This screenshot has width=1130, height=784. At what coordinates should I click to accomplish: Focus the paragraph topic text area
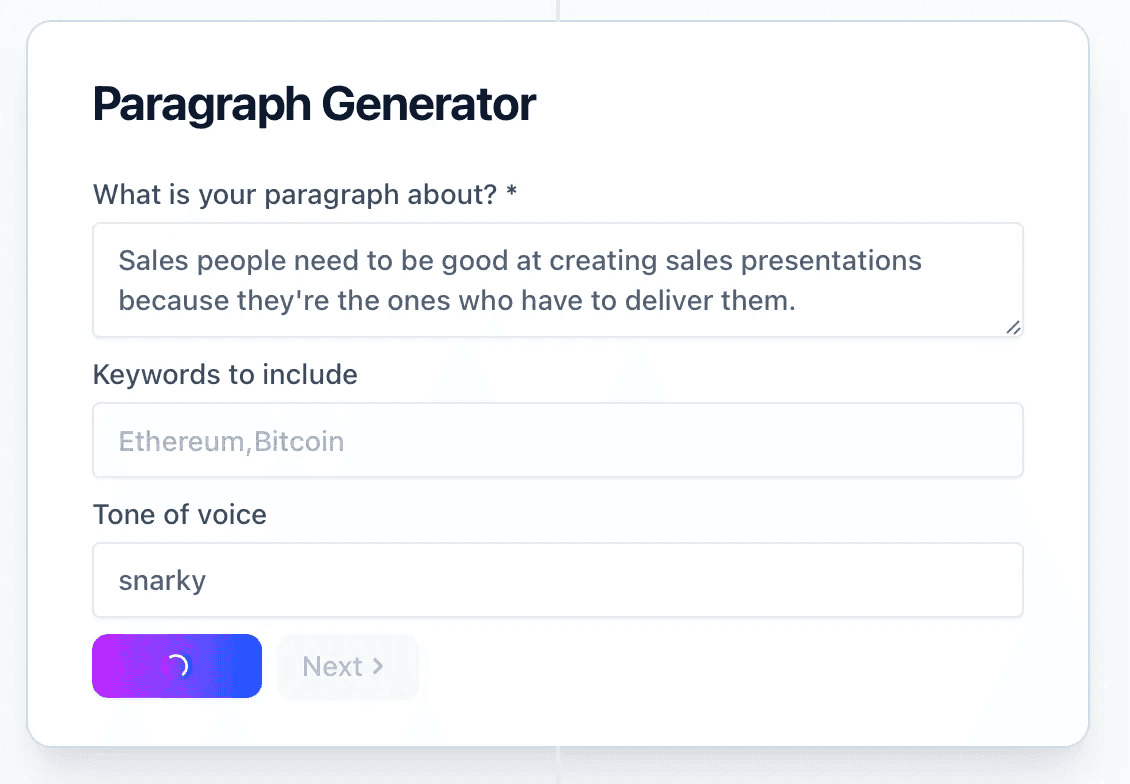click(x=557, y=280)
